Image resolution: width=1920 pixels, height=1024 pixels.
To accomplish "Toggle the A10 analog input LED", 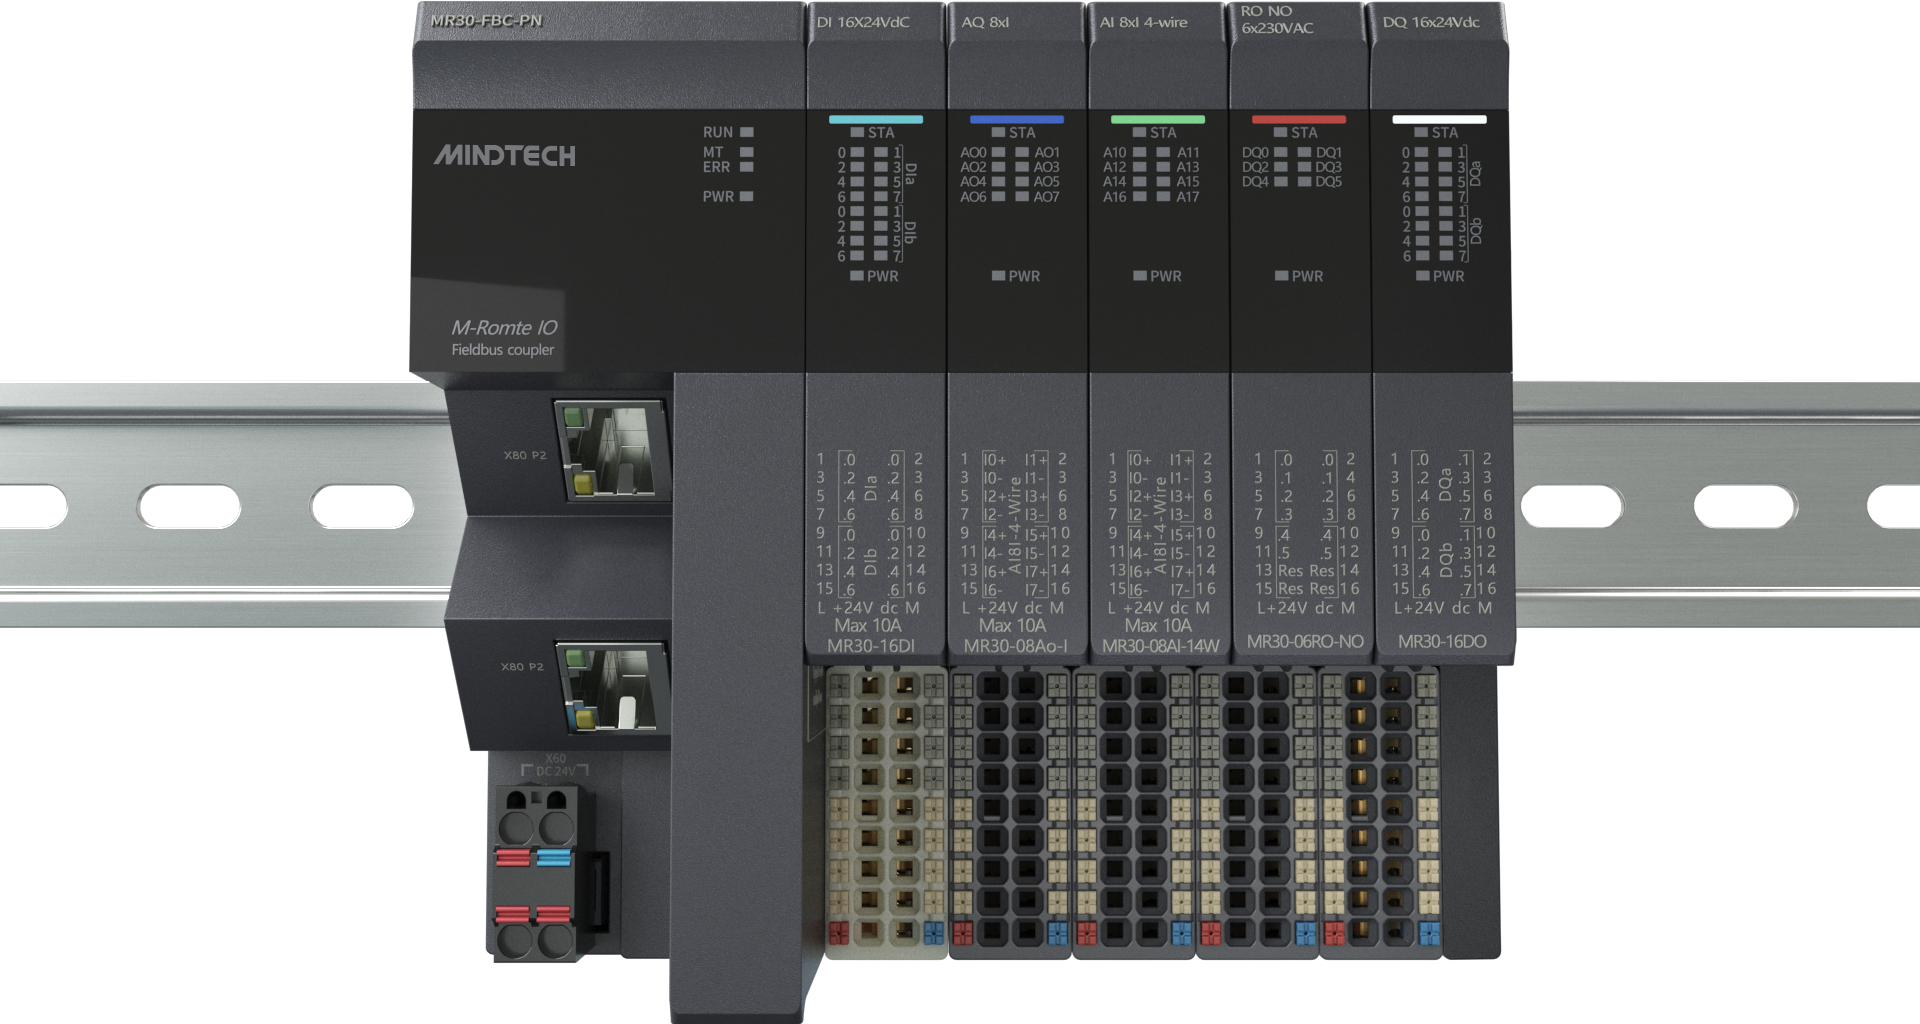I will pyautogui.click(x=1139, y=153).
